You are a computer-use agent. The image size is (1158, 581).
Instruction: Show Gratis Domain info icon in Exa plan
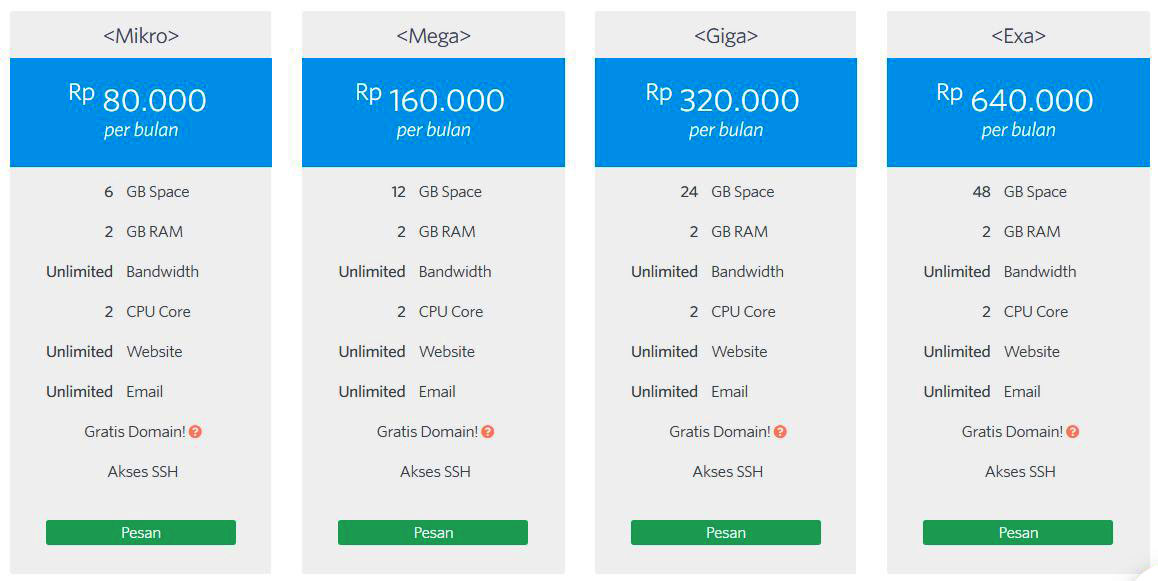(x=1072, y=432)
